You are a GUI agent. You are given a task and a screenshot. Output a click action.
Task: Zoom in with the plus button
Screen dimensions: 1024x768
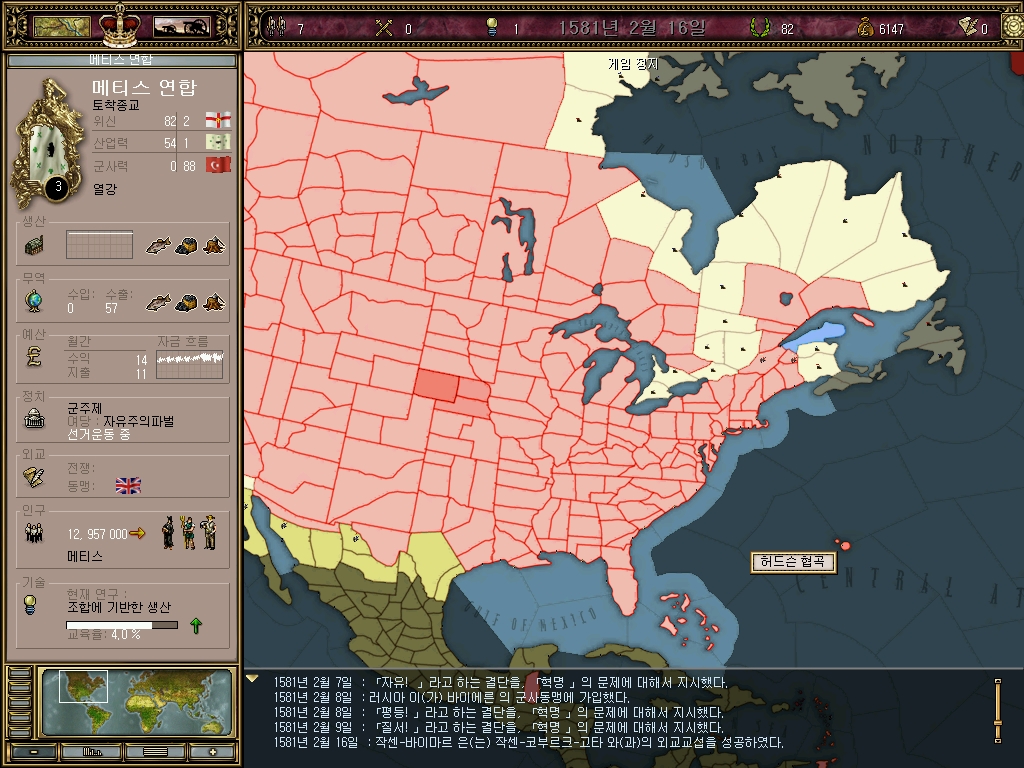(212, 752)
